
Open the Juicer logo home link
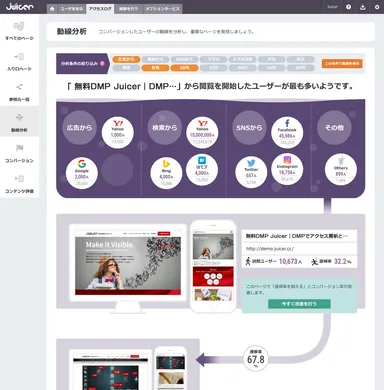pos(19,7)
